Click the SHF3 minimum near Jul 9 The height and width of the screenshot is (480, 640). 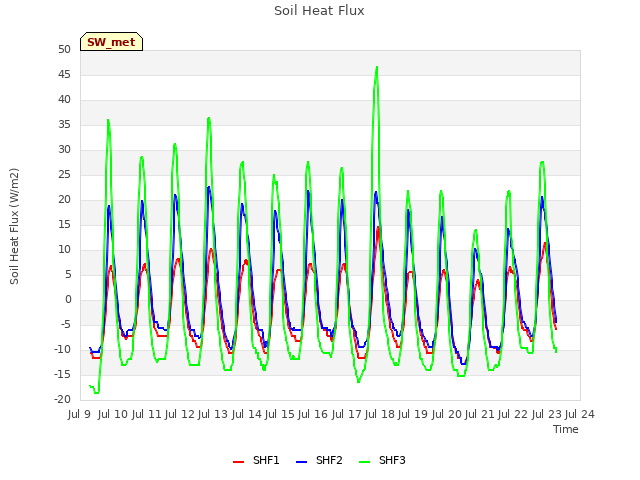(97, 393)
